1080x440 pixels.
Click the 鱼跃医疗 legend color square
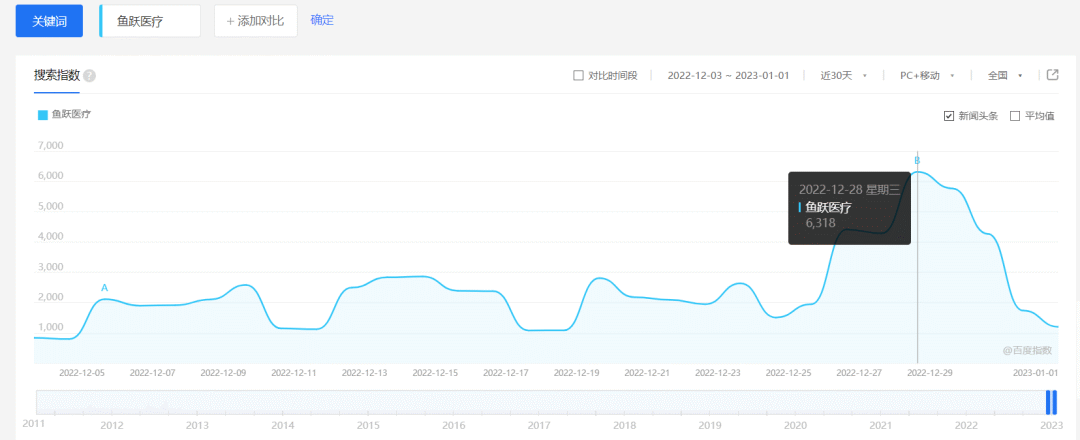pos(42,115)
